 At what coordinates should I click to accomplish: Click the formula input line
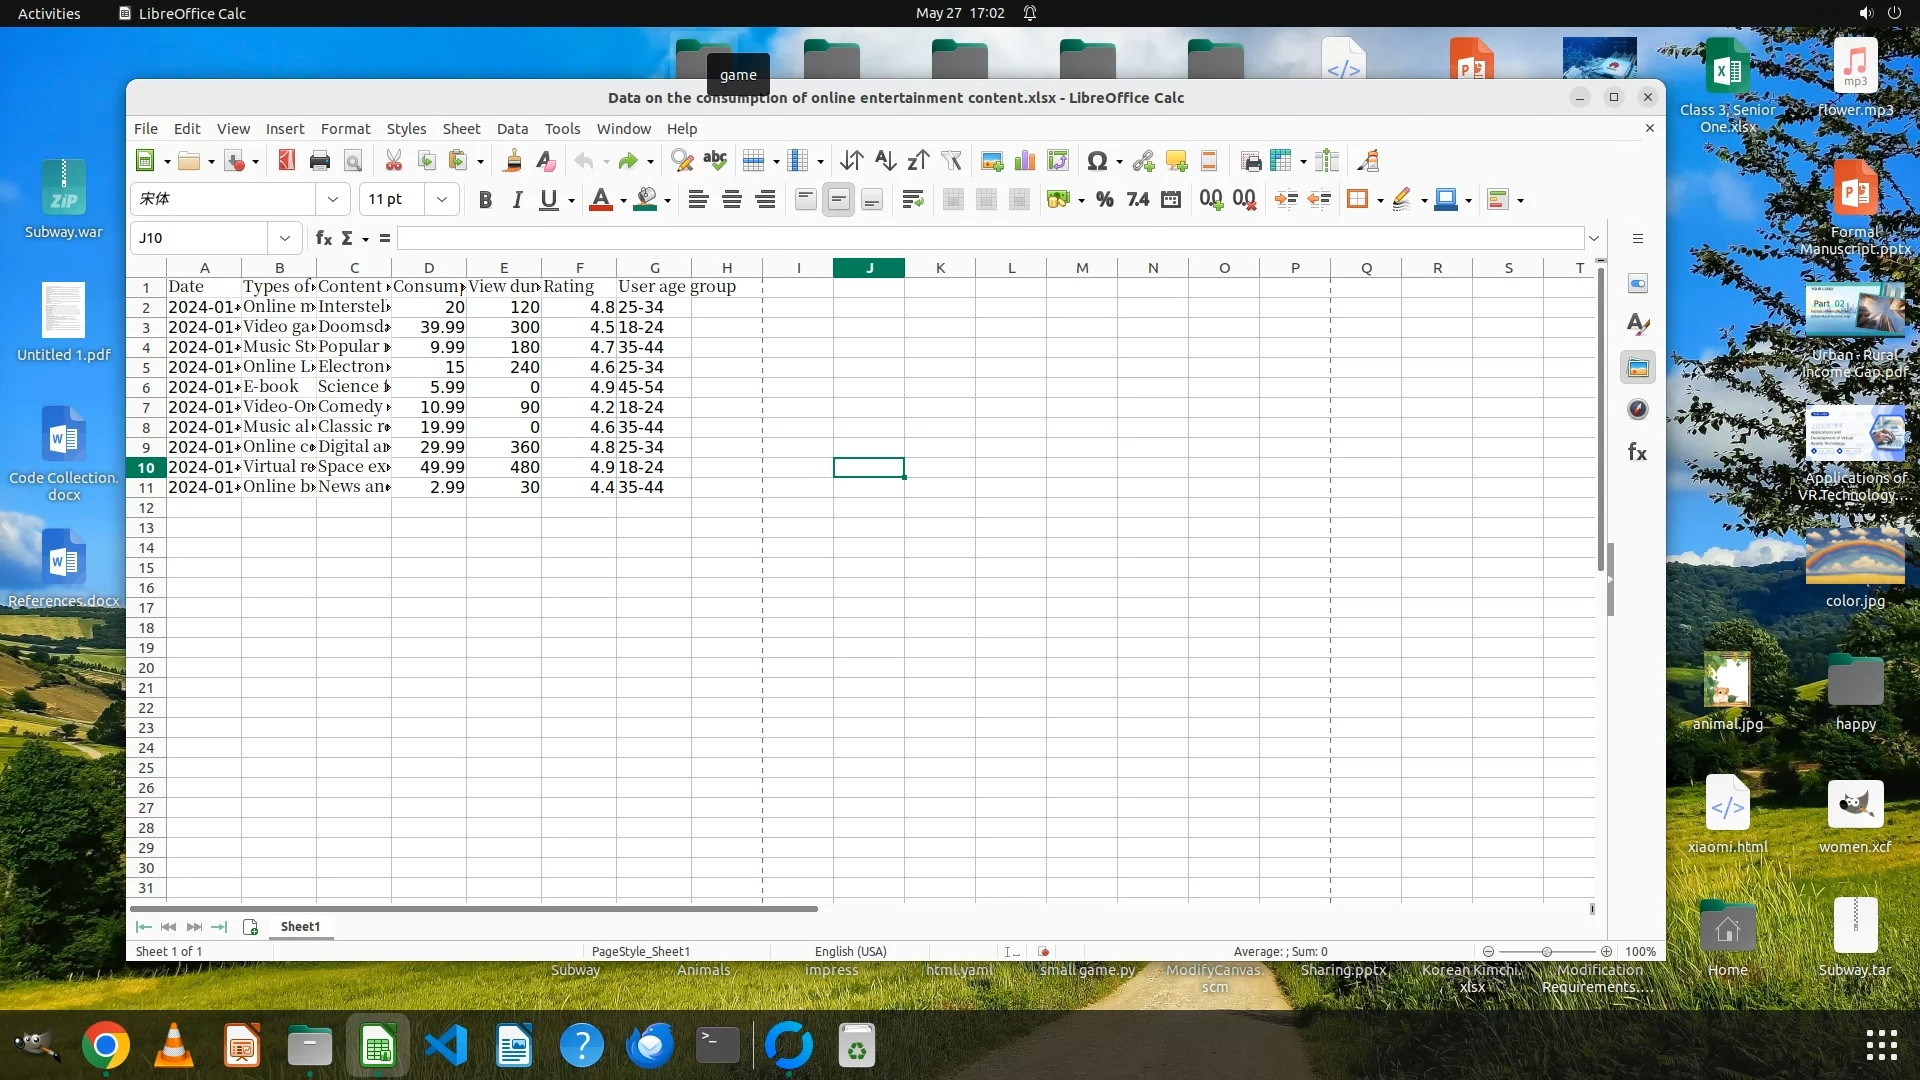pyautogui.click(x=990, y=238)
